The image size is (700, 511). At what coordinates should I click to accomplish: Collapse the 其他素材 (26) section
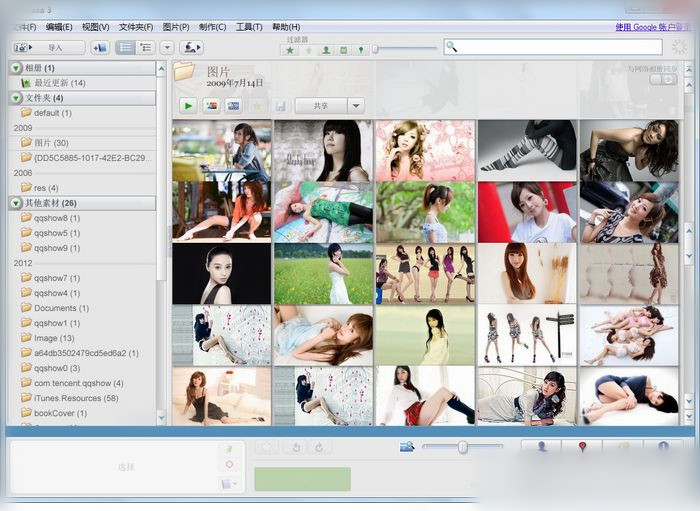(x=16, y=203)
